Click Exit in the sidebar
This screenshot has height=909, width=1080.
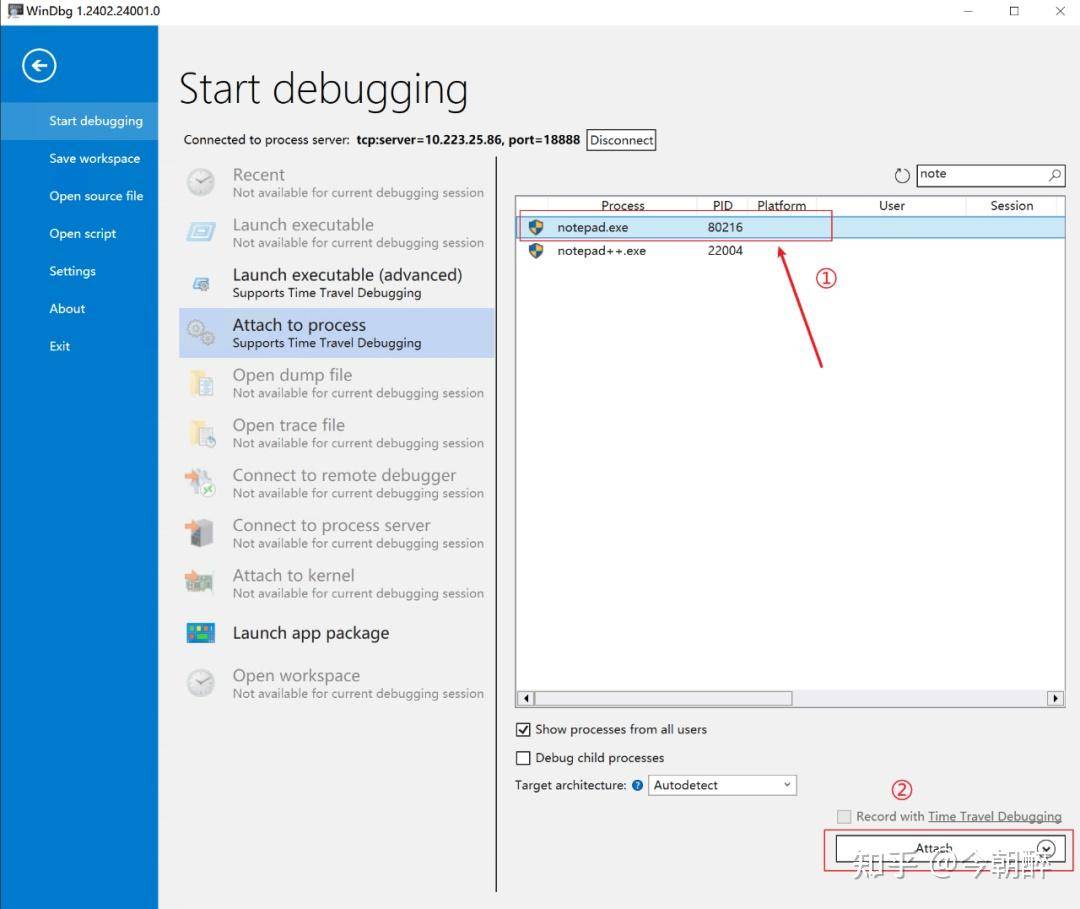[59, 346]
